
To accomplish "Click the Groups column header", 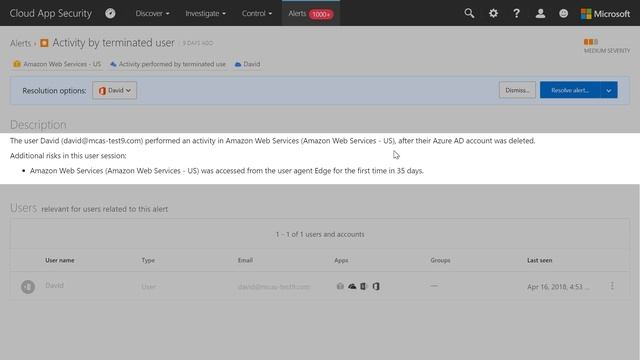I will click(440, 260).
